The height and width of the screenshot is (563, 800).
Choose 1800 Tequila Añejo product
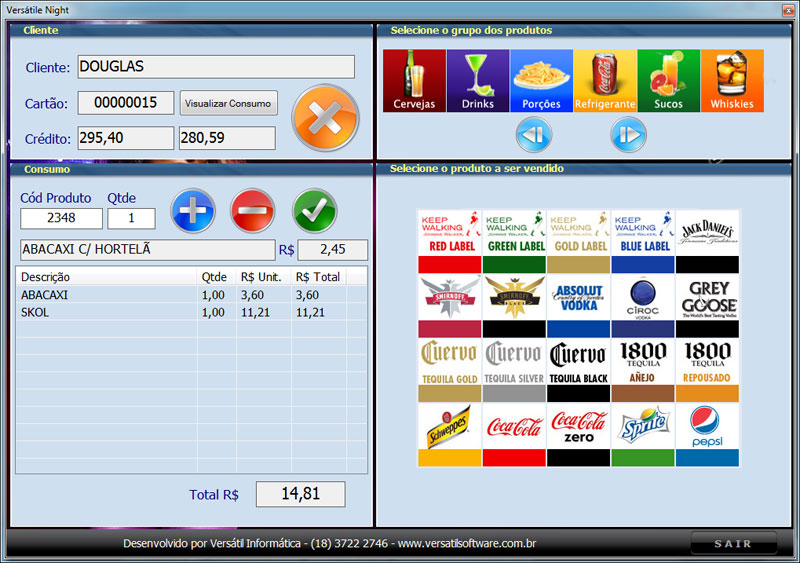click(x=642, y=370)
